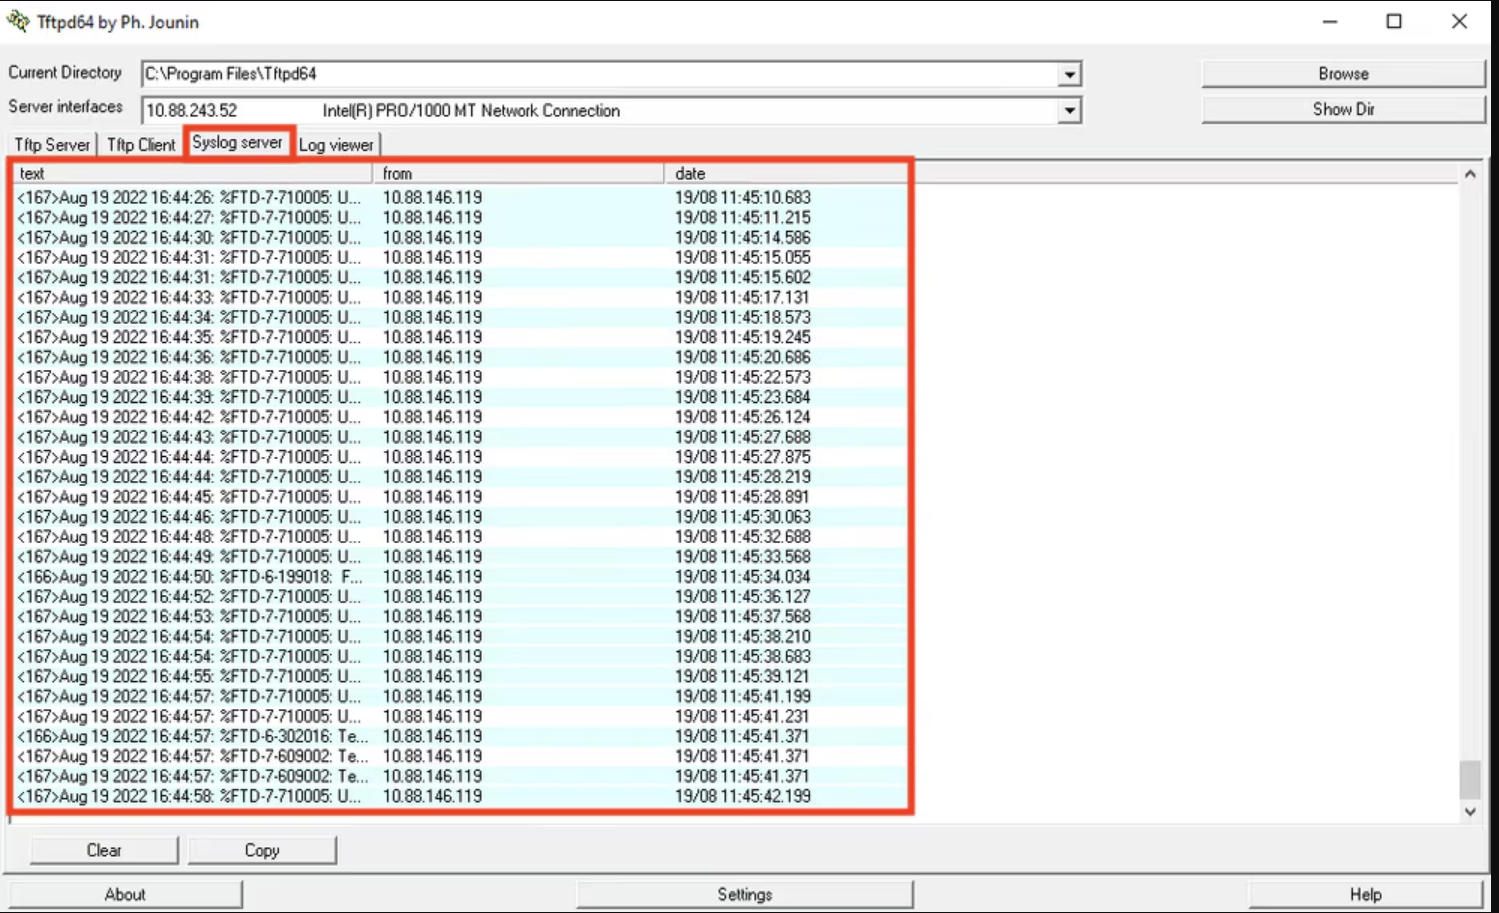The width and height of the screenshot is (1499, 913).
Task: Sort by the 'text' column header
Action: pos(190,174)
